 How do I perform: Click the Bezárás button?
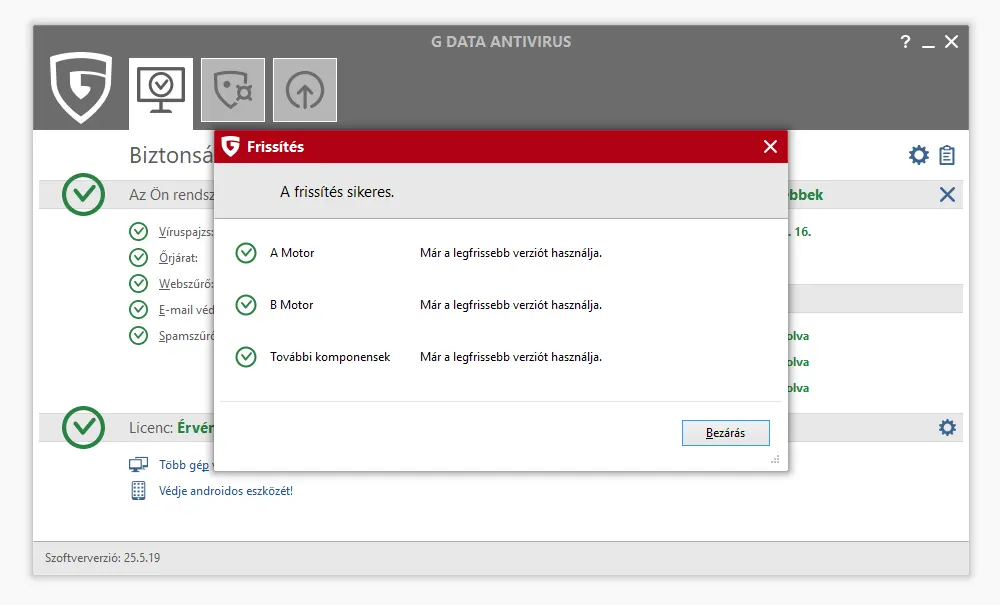[725, 433]
